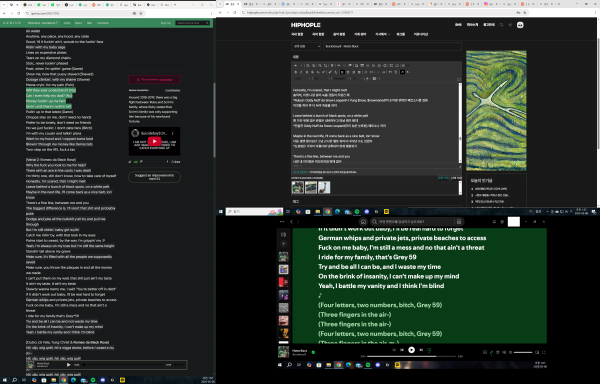Screen dimensions: 600x384
Task: Adjust the Spotify volume slider
Action: pos(523,352)
